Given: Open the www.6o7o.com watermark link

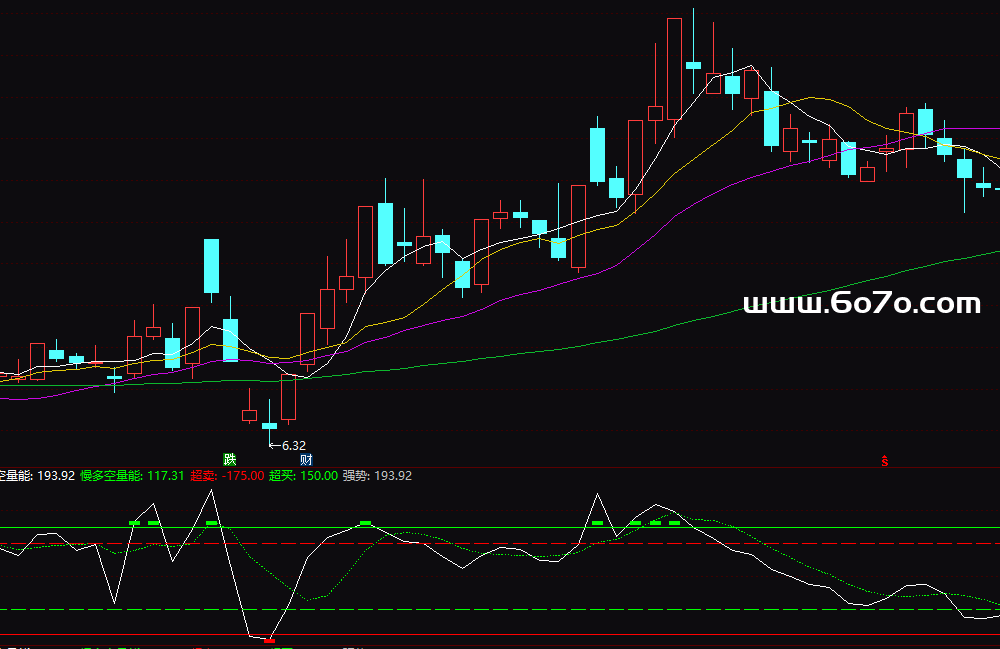Looking at the screenshot, I should click(x=862, y=303).
